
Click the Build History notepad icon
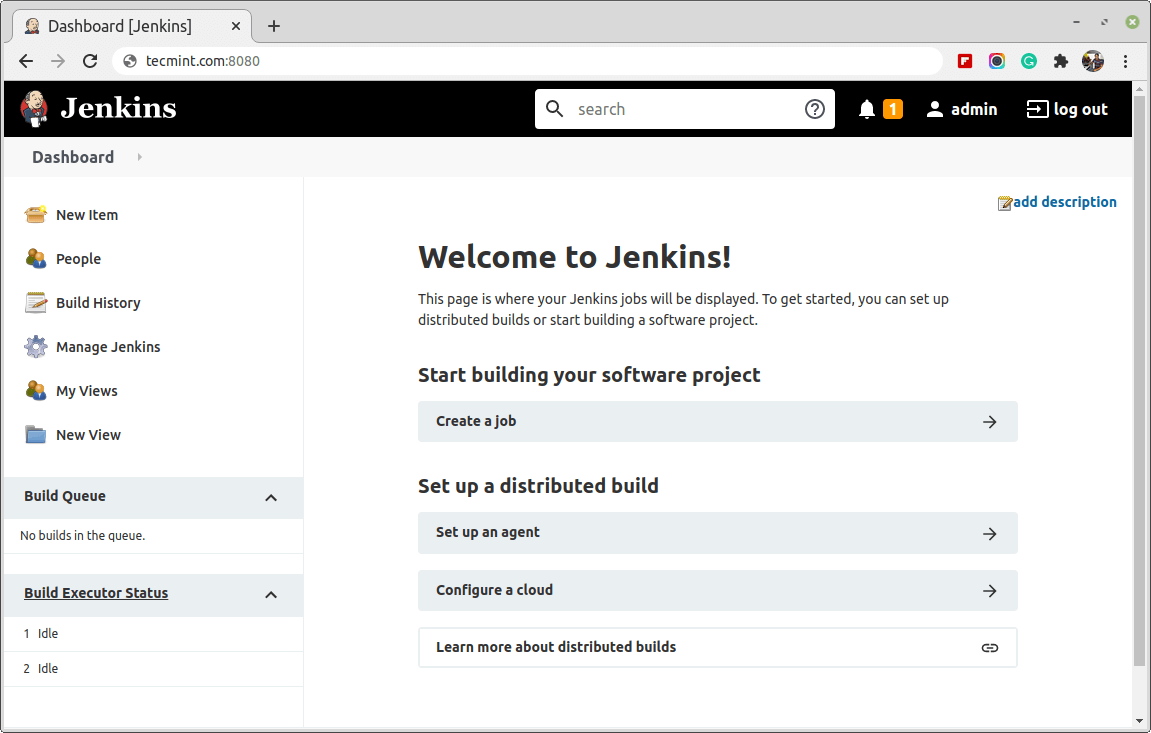[35, 302]
